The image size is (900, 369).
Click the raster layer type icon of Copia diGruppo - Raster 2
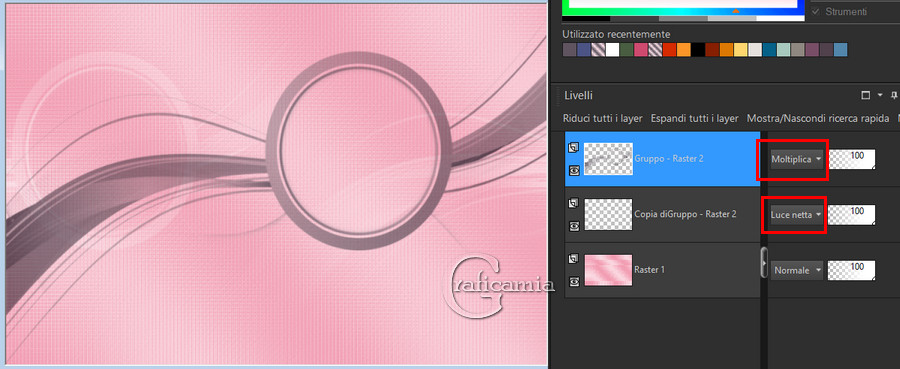point(574,203)
